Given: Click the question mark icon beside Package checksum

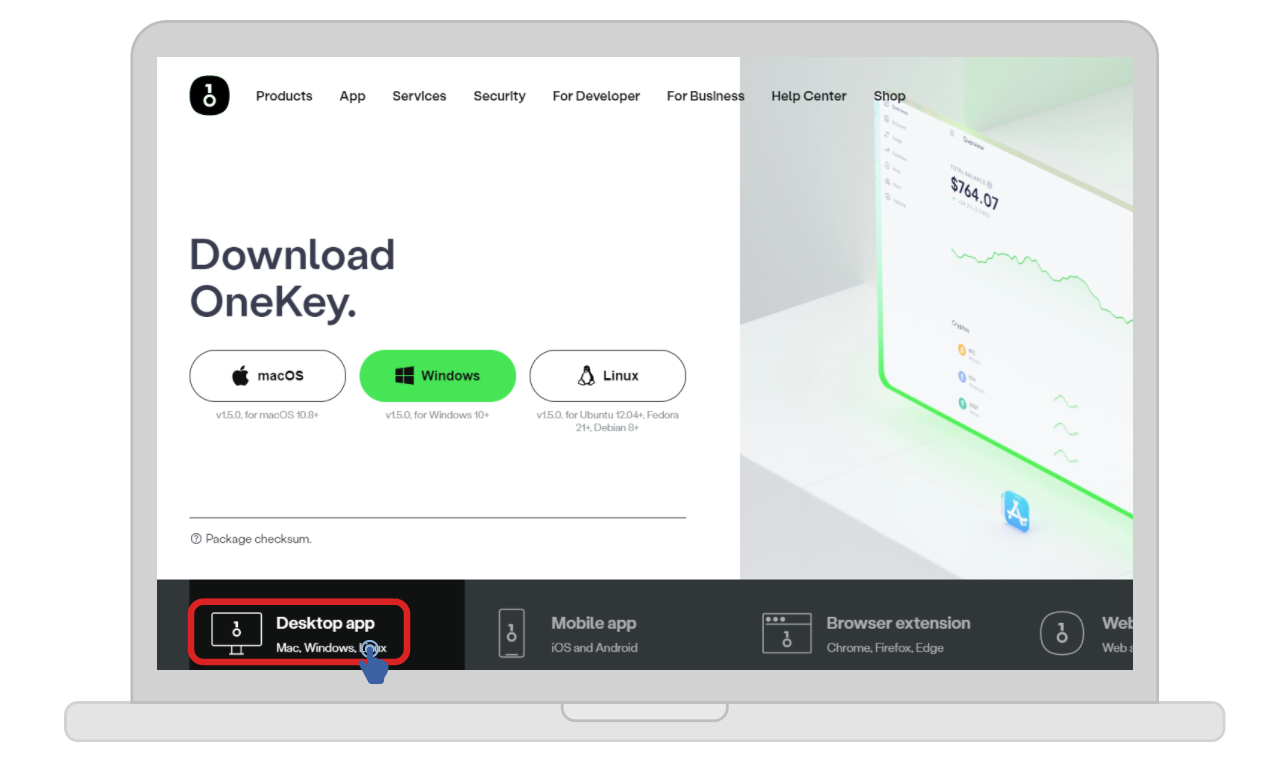Looking at the screenshot, I should tap(196, 539).
